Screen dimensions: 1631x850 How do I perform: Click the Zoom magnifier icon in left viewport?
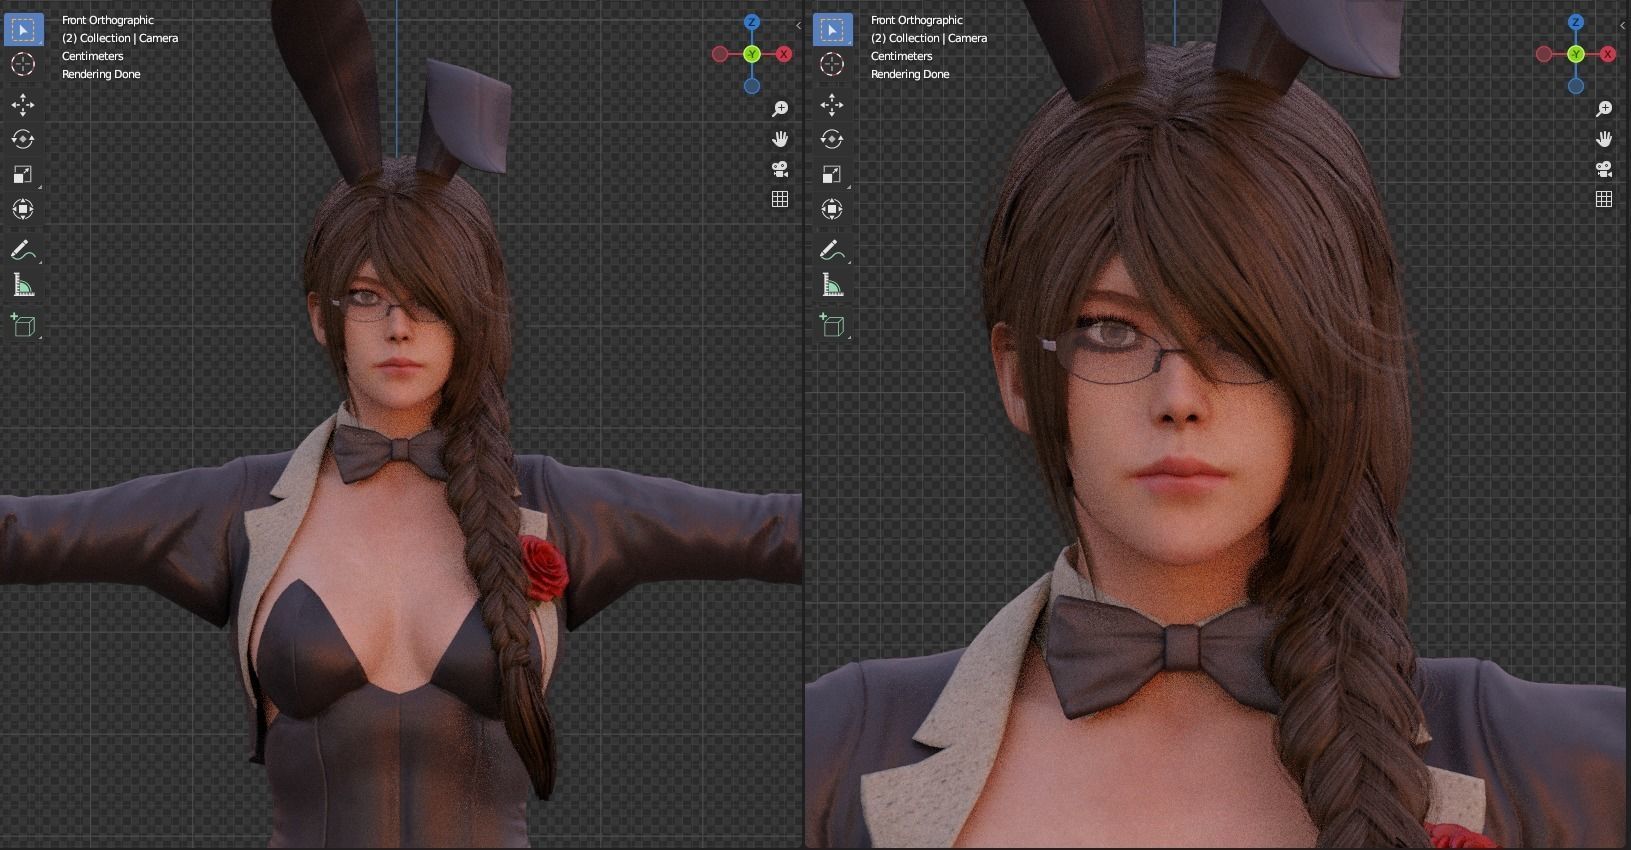coord(780,108)
